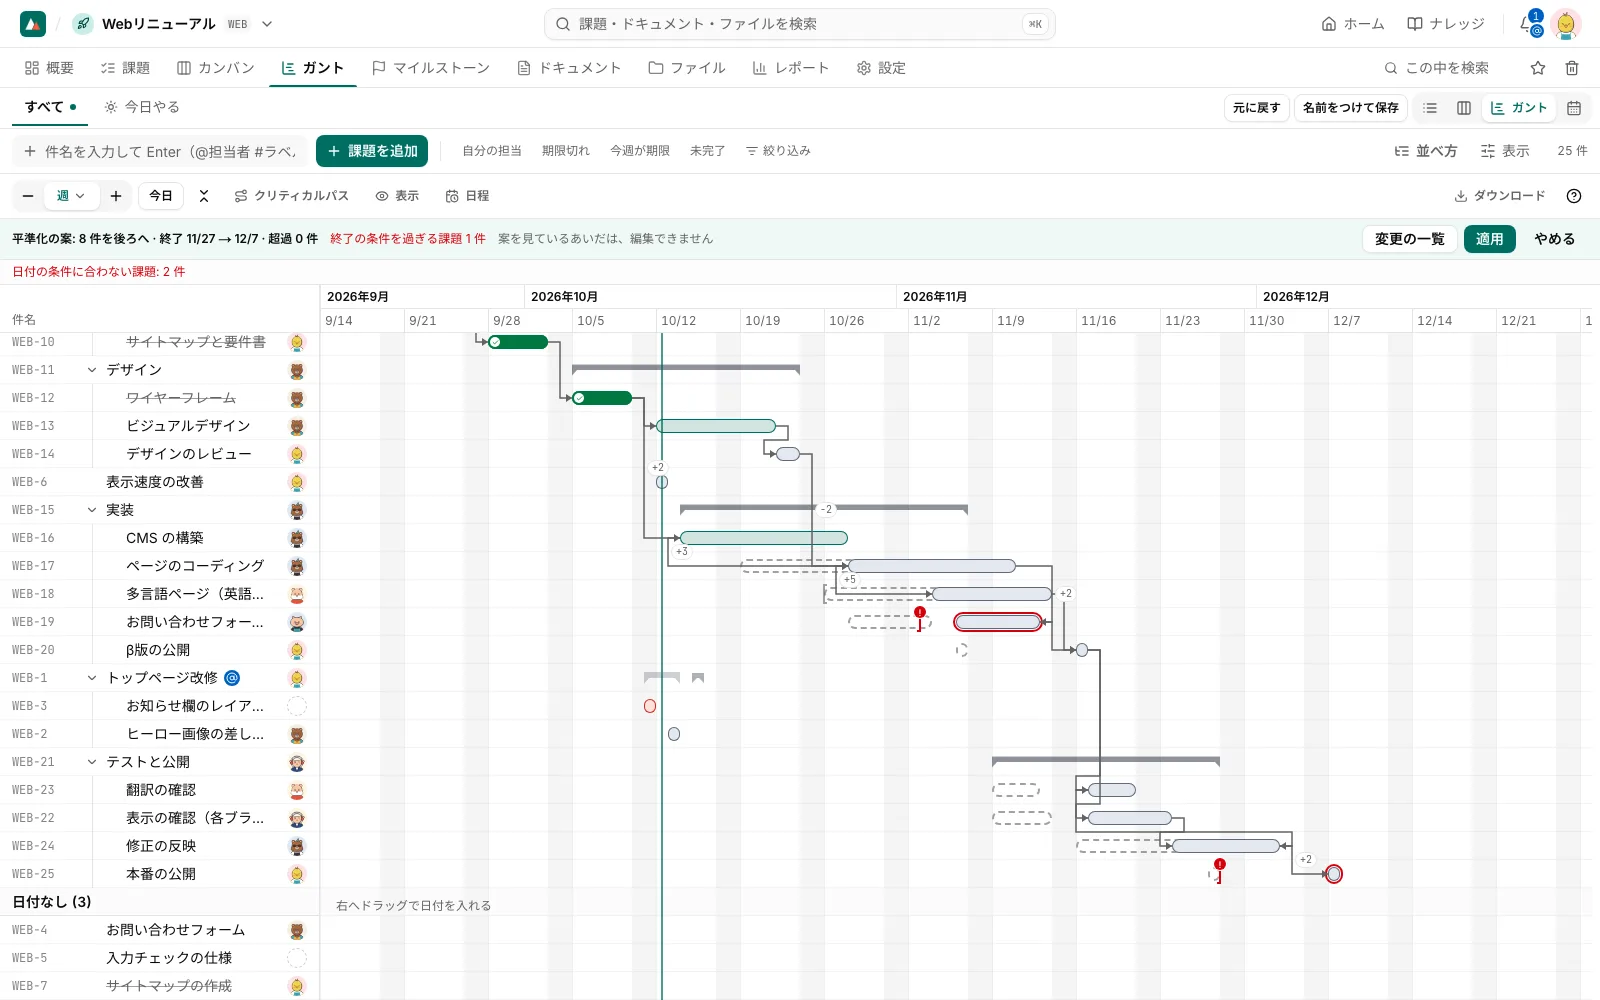
Task: Collapse the 実装 group
Action: pos(92,510)
